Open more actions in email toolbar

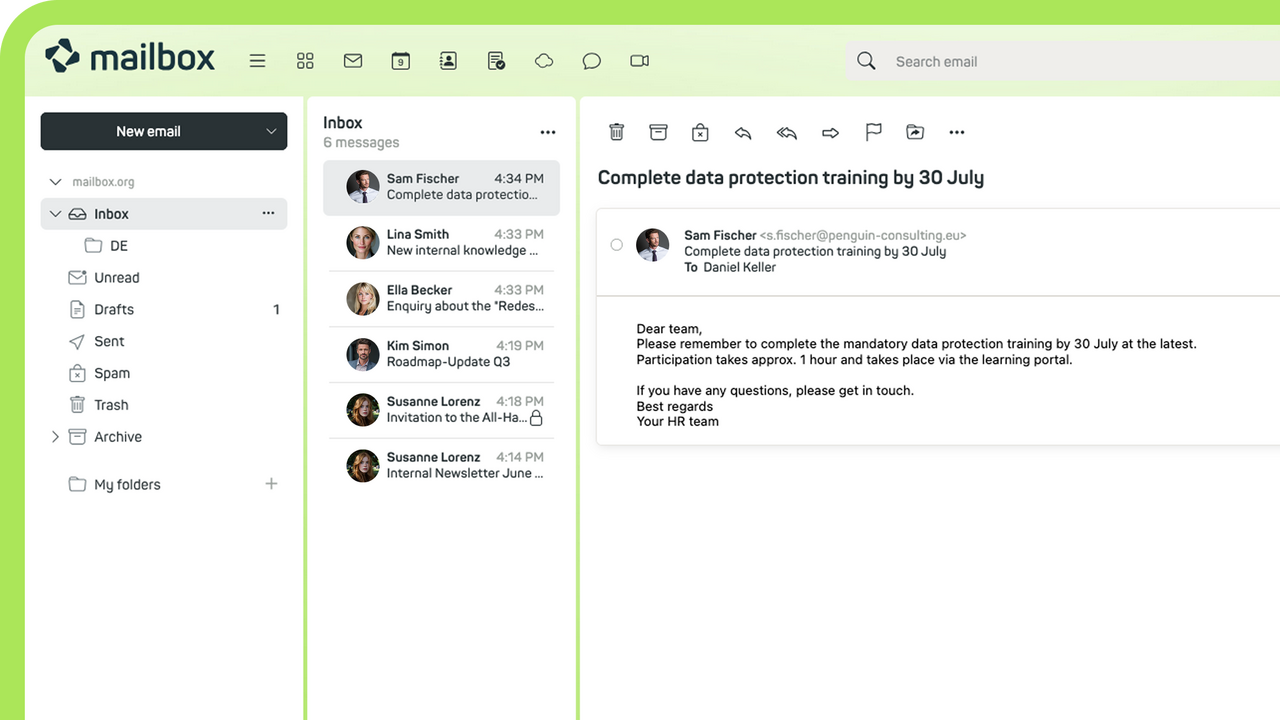click(x=957, y=132)
